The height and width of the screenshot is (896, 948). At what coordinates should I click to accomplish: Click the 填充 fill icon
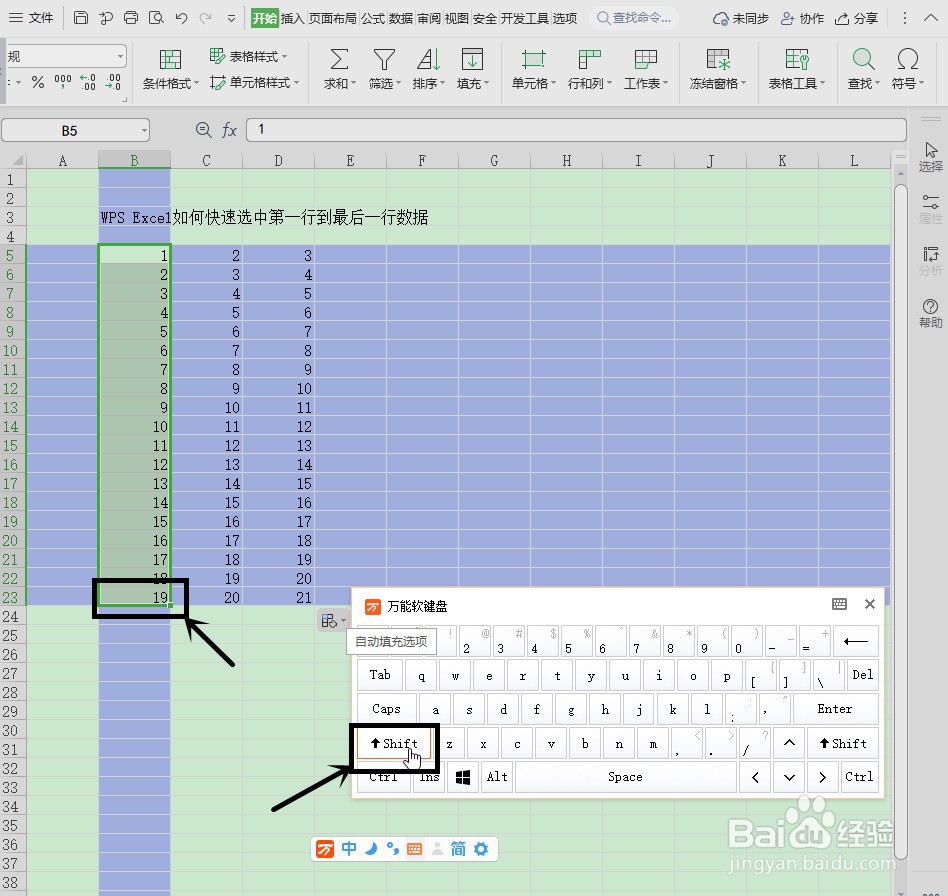(472, 59)
